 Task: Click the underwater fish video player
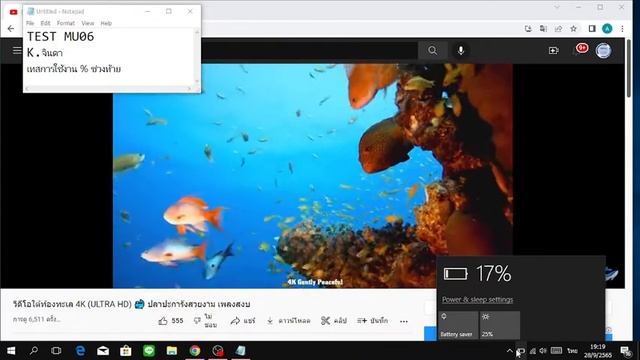tap(313, 176)
